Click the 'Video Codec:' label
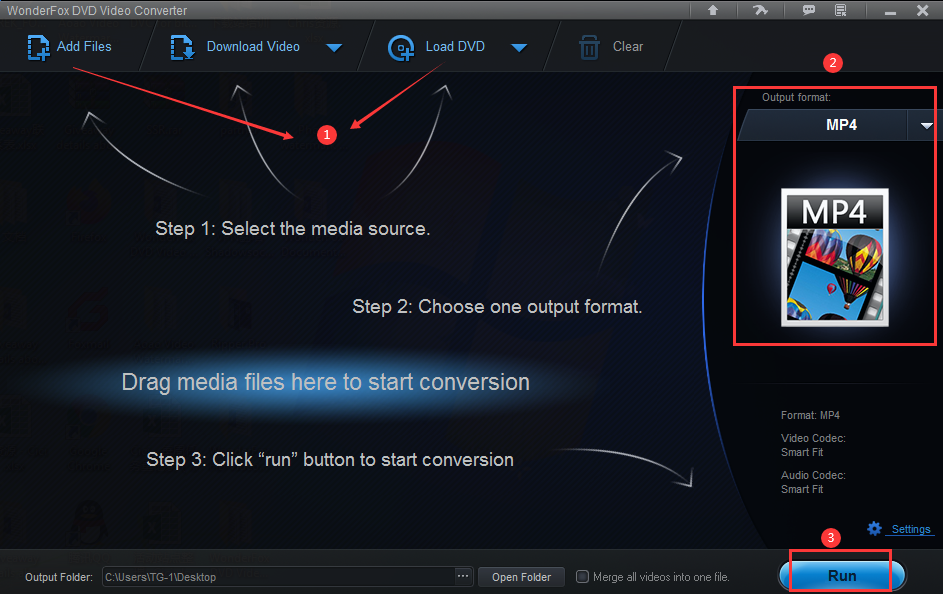Viewport: 943px width, 594px height. coord(813,438)
